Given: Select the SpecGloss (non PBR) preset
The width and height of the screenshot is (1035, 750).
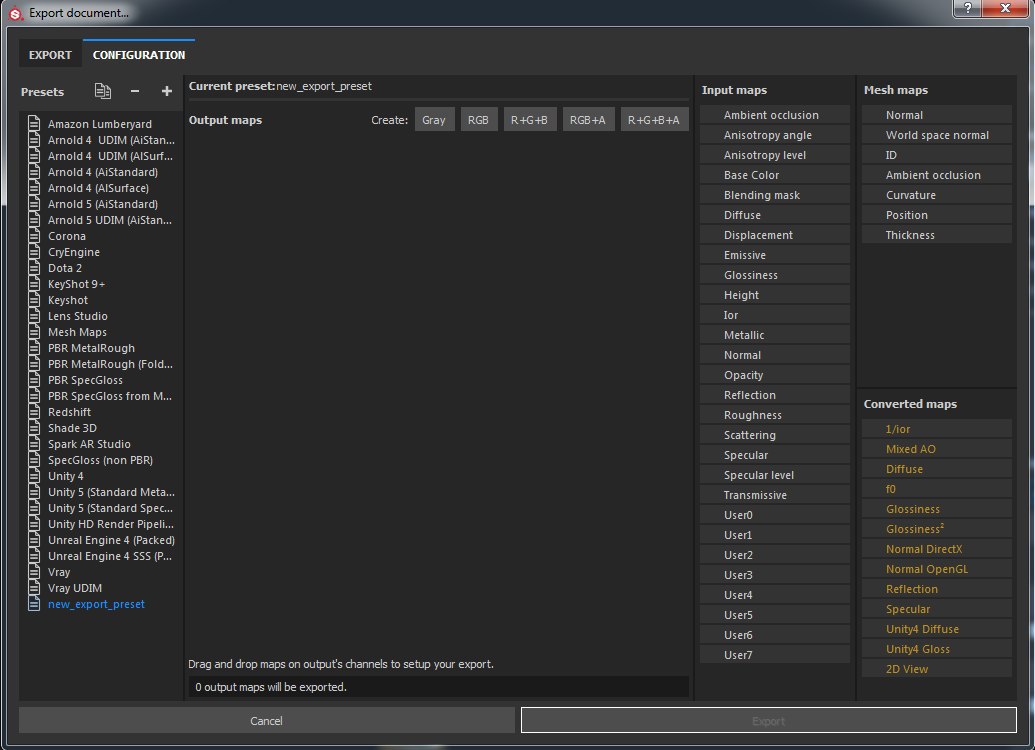Looking at the screenshot, I should point(102,460).
